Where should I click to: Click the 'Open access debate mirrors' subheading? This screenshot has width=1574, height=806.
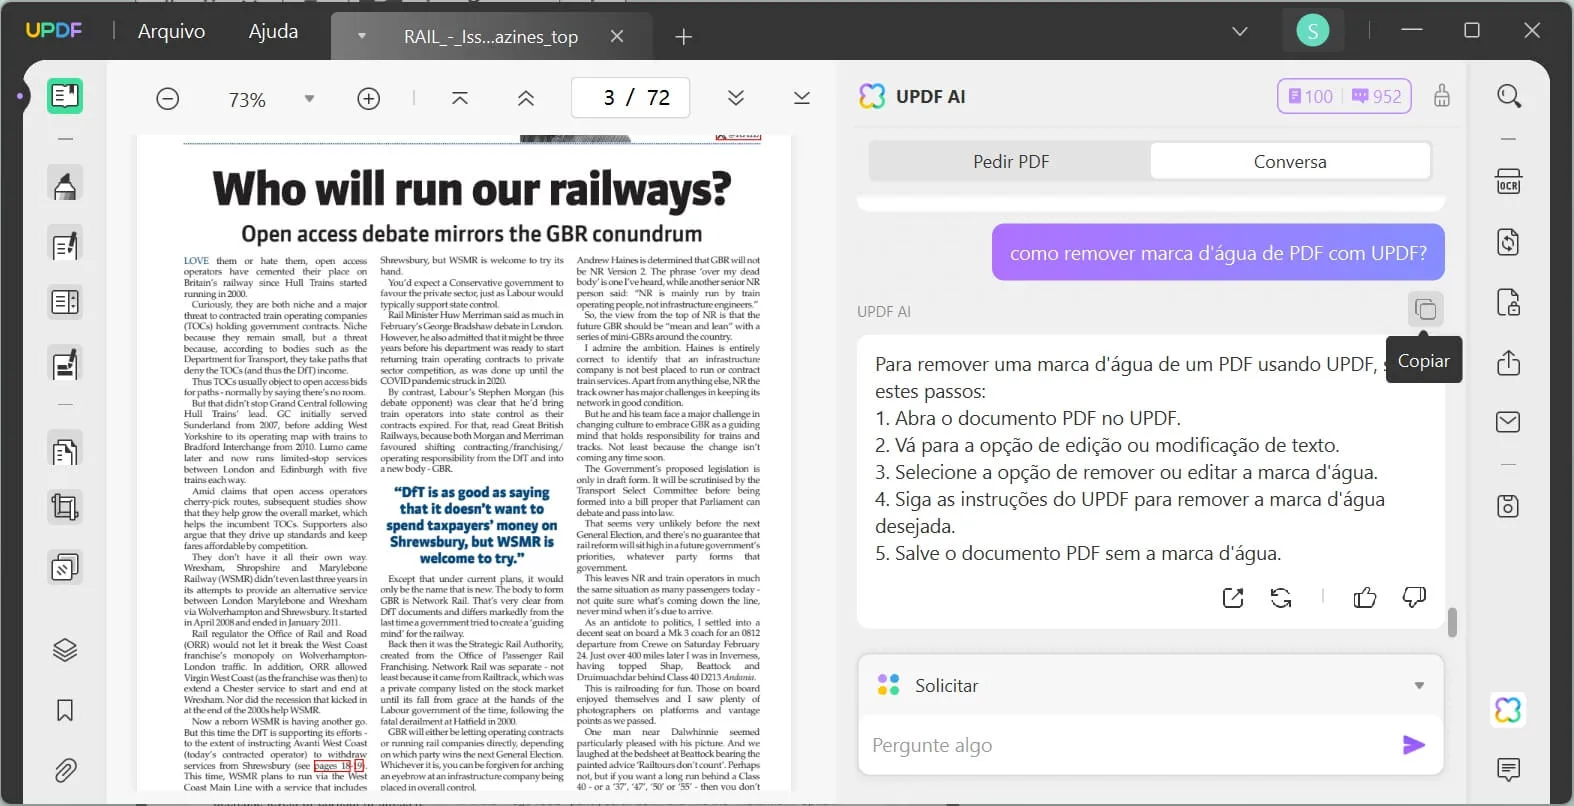coord(471,234)
